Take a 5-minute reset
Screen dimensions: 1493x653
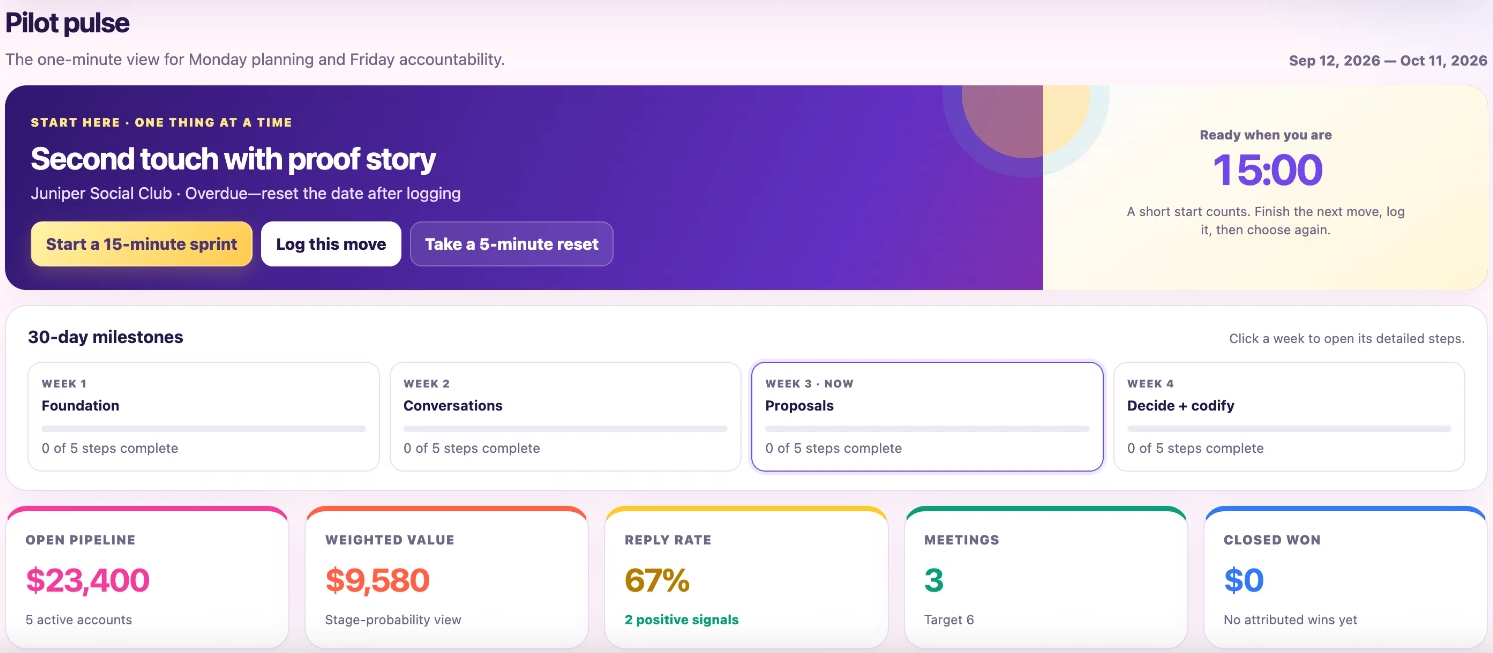tap(511, 244)
